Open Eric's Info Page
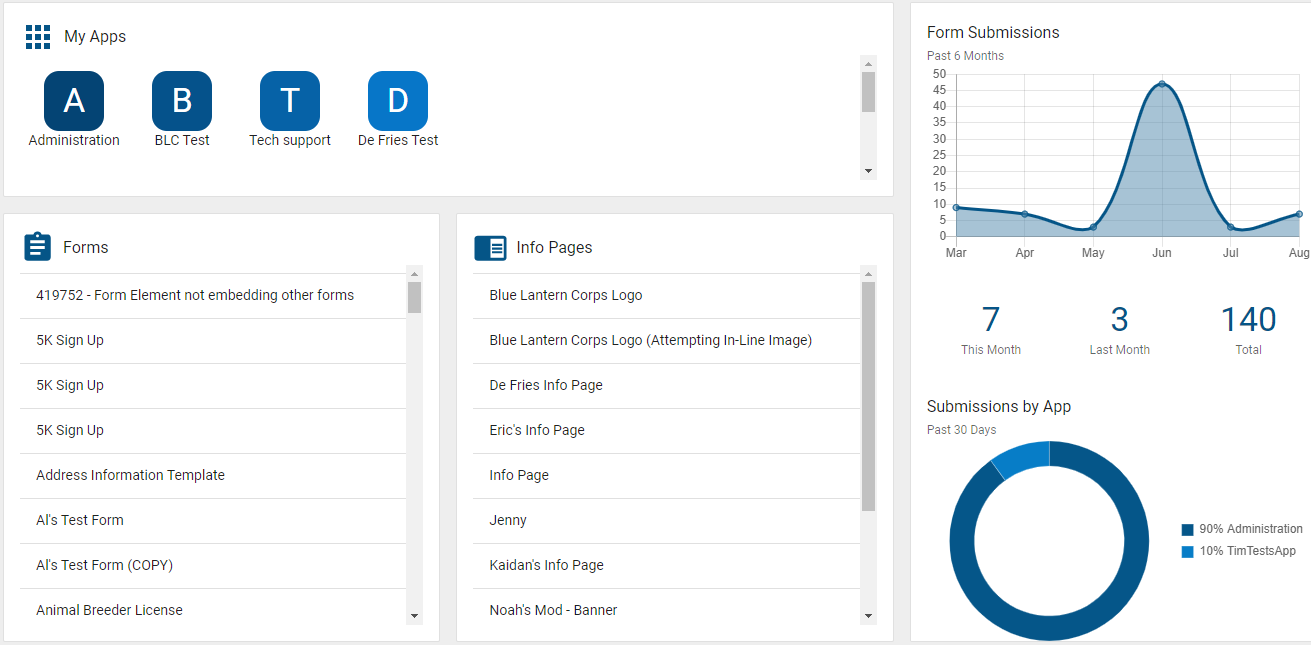The height and width of the screenshot is (645, 1311). [666, 431]
